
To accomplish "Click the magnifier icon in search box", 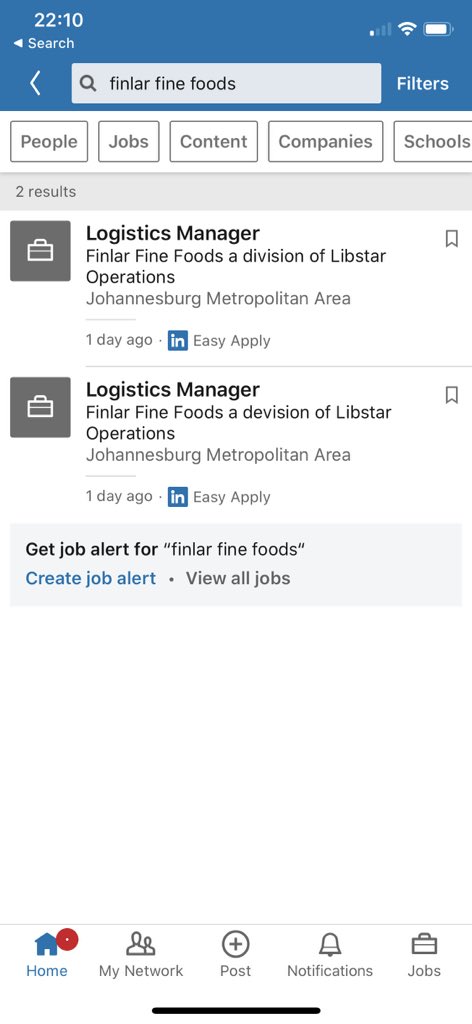I will (x=87, y=84).
